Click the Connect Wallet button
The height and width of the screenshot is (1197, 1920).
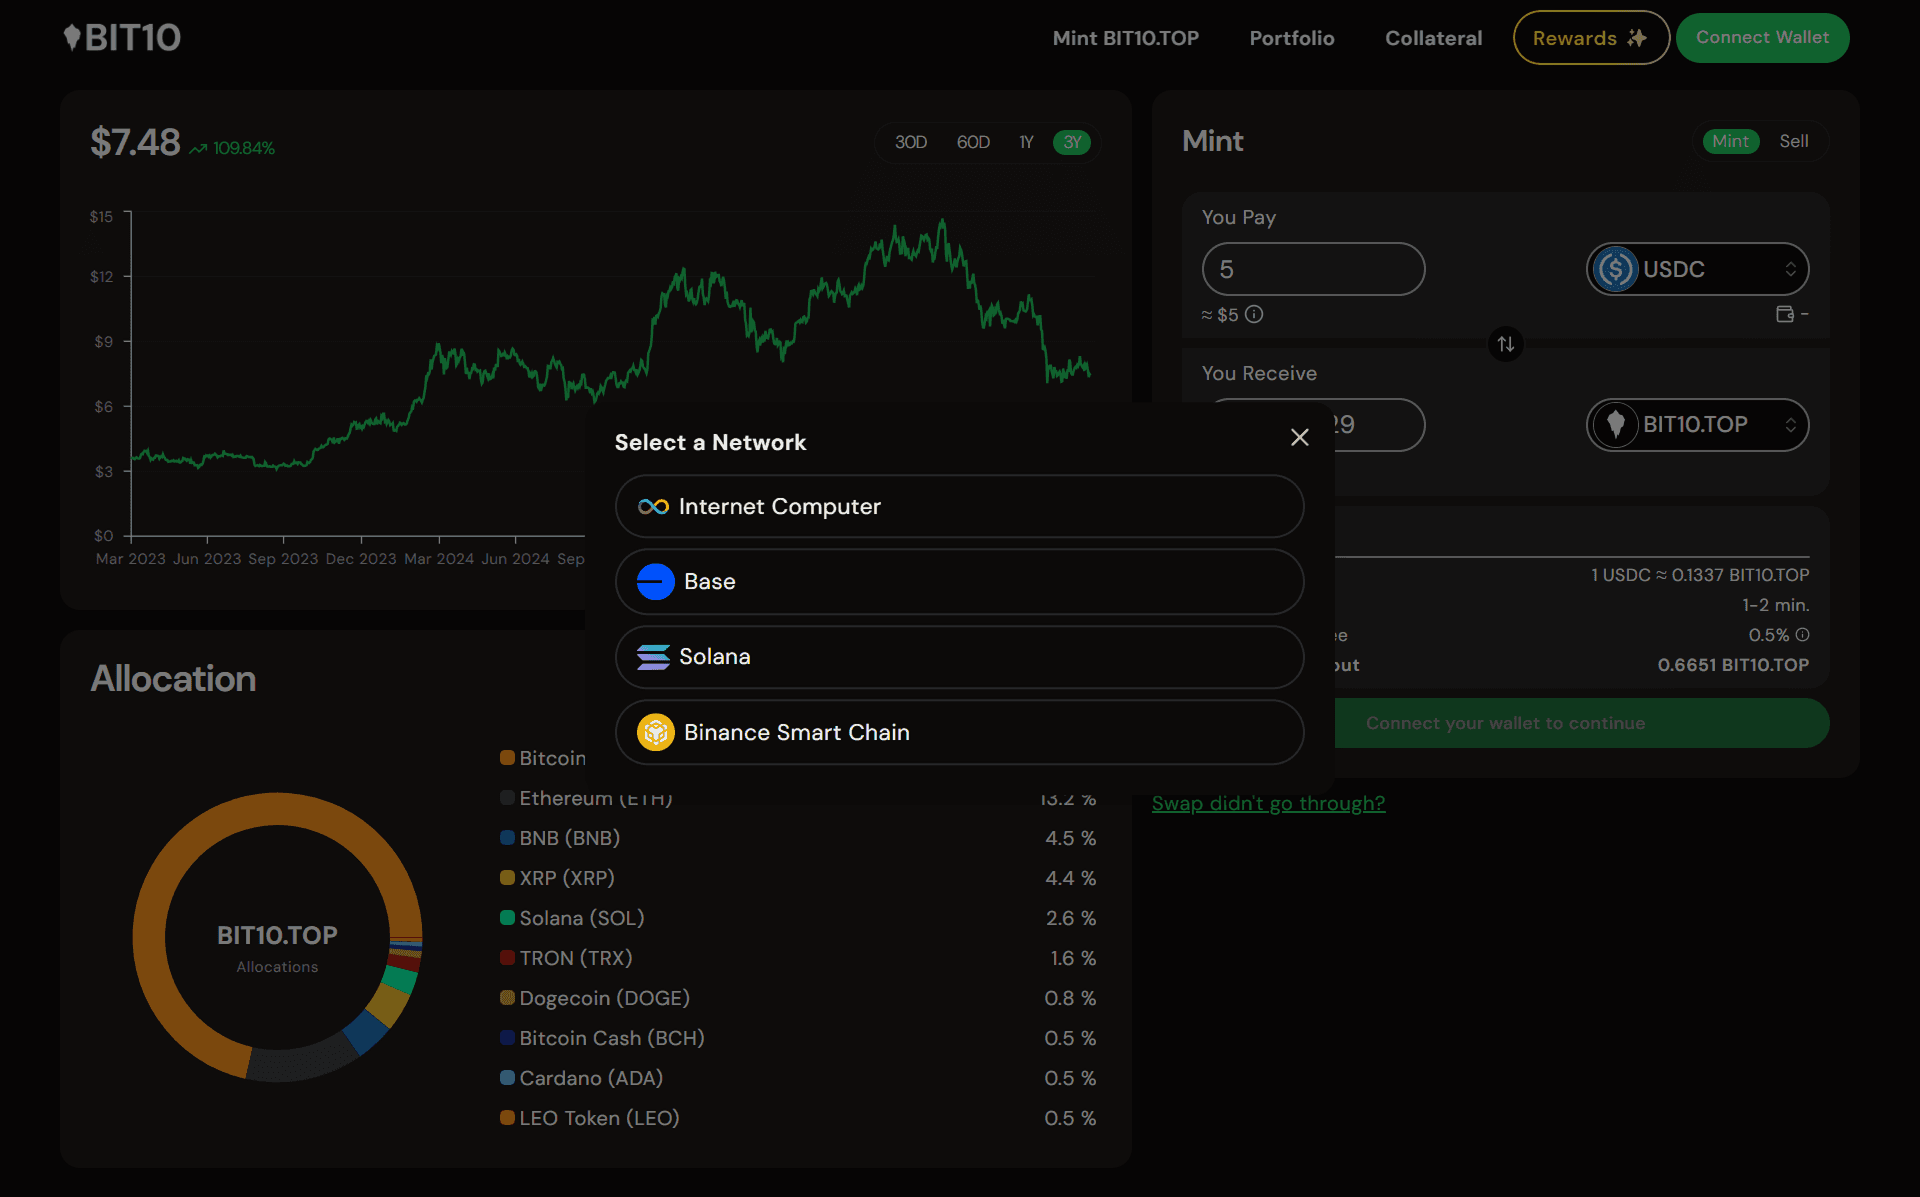pos(1762,38)
